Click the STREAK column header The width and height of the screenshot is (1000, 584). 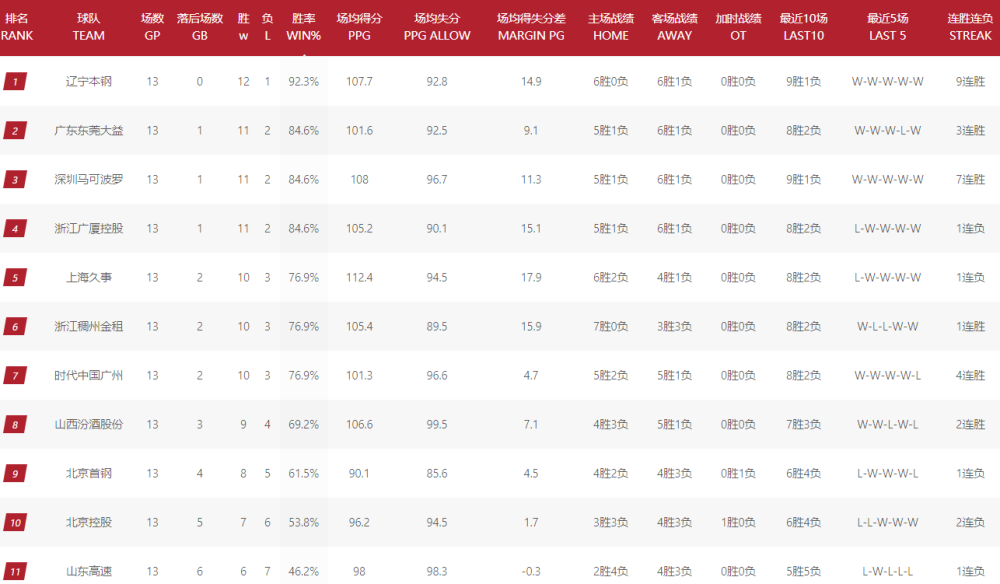coord(970,27)
